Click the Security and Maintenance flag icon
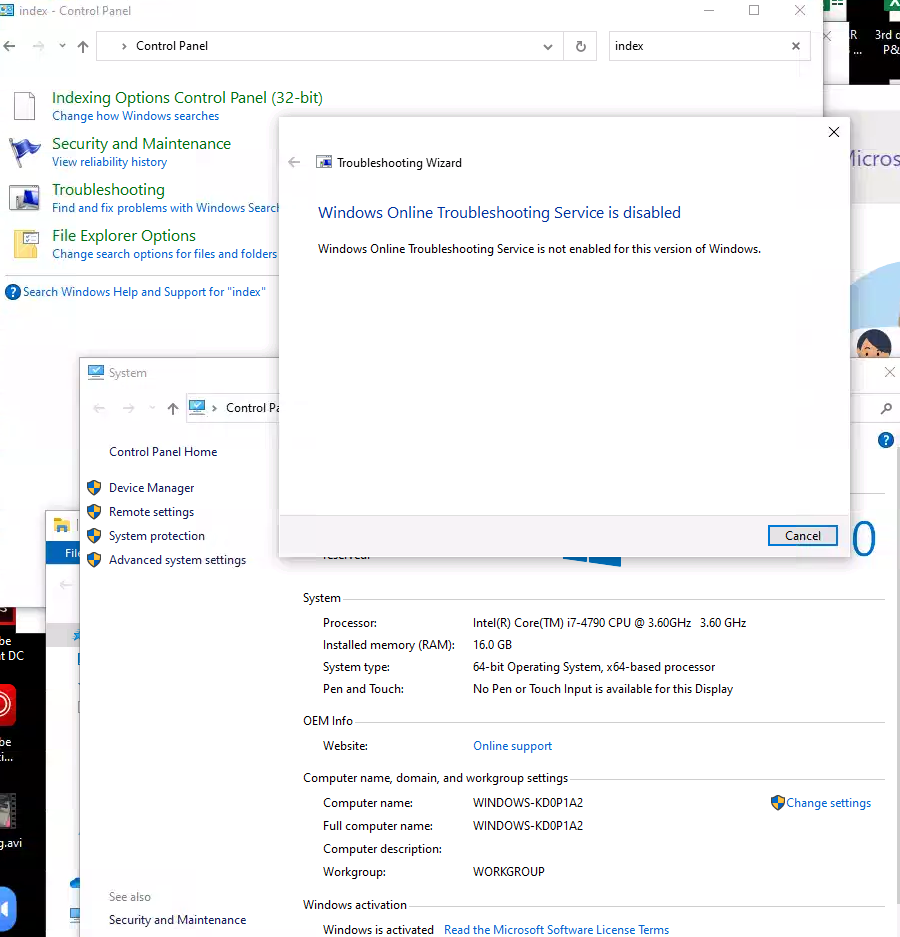This screenshot has width=900, height=937. pos(25,152)
